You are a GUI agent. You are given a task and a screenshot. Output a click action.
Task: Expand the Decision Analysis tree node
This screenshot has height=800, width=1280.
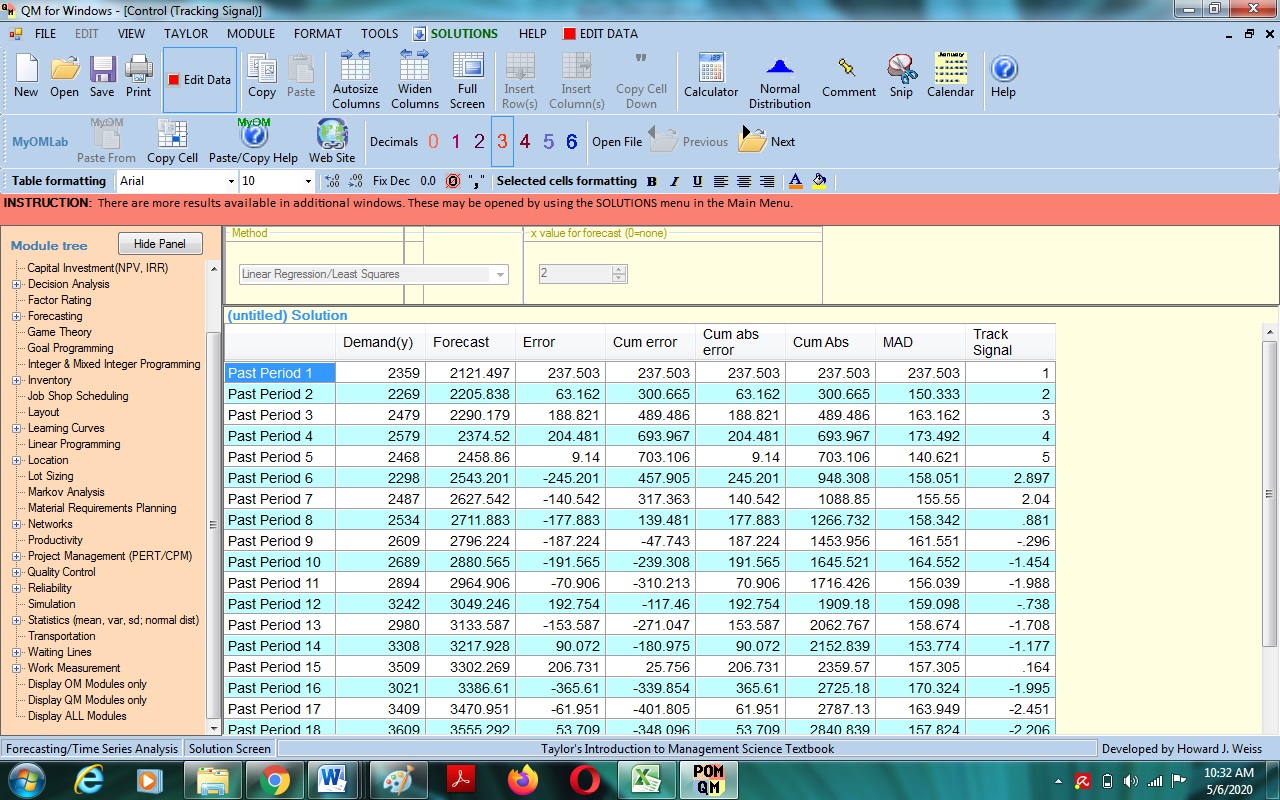click(17, 284)
